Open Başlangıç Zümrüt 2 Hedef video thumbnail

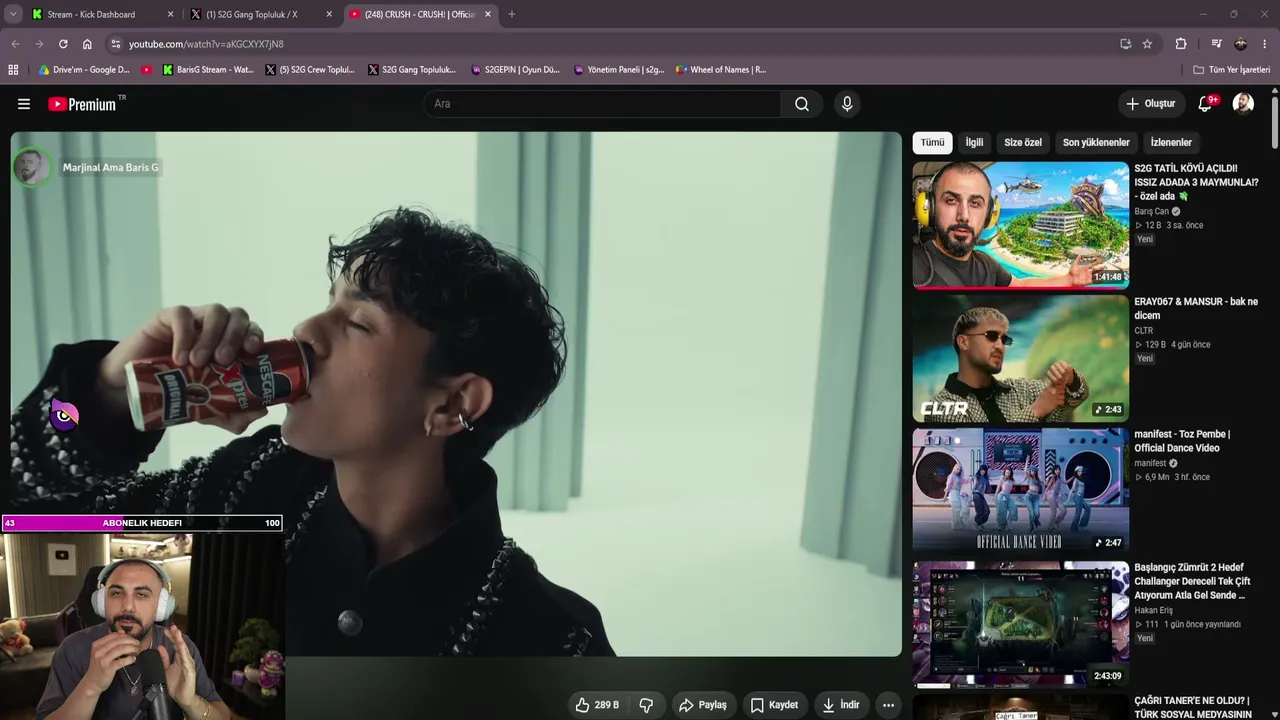tap(1021, 624)
